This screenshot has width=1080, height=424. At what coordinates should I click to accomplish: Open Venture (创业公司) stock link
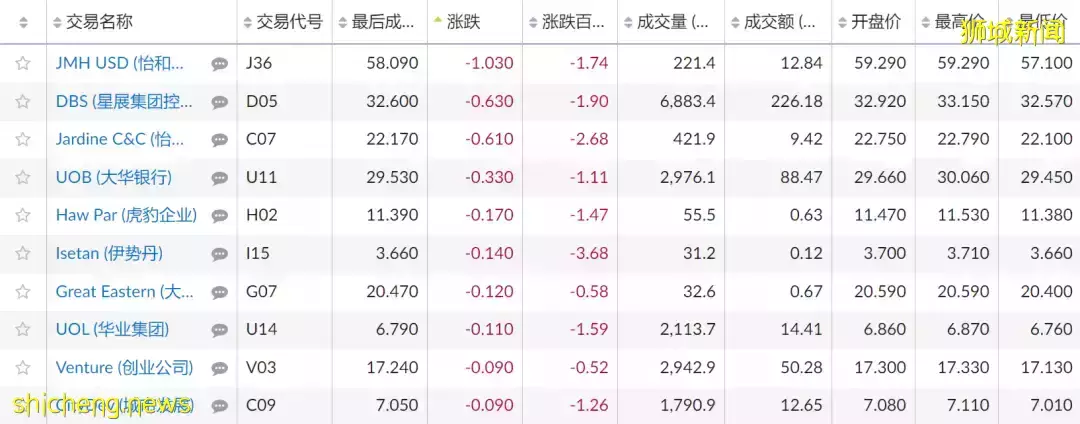(125, 368)
